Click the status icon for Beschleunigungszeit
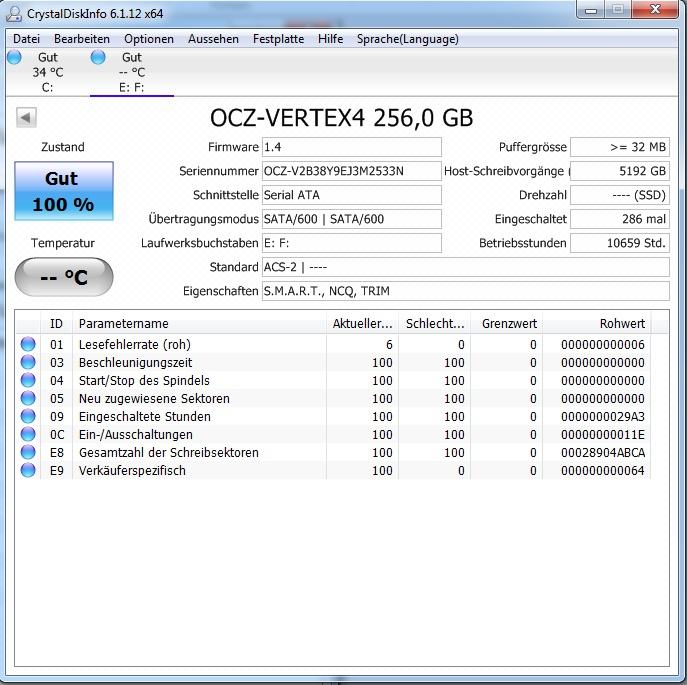The width and height of the screenshot is (687, 685). [x=28, y=362]
